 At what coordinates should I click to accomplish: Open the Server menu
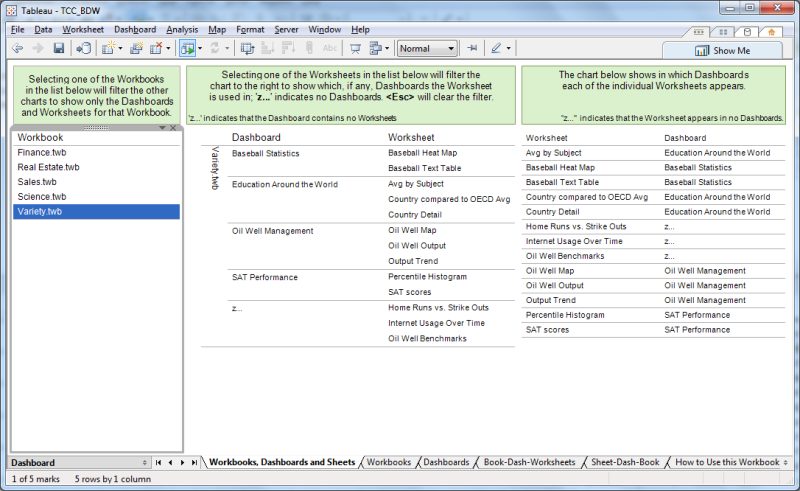(286, 30)
